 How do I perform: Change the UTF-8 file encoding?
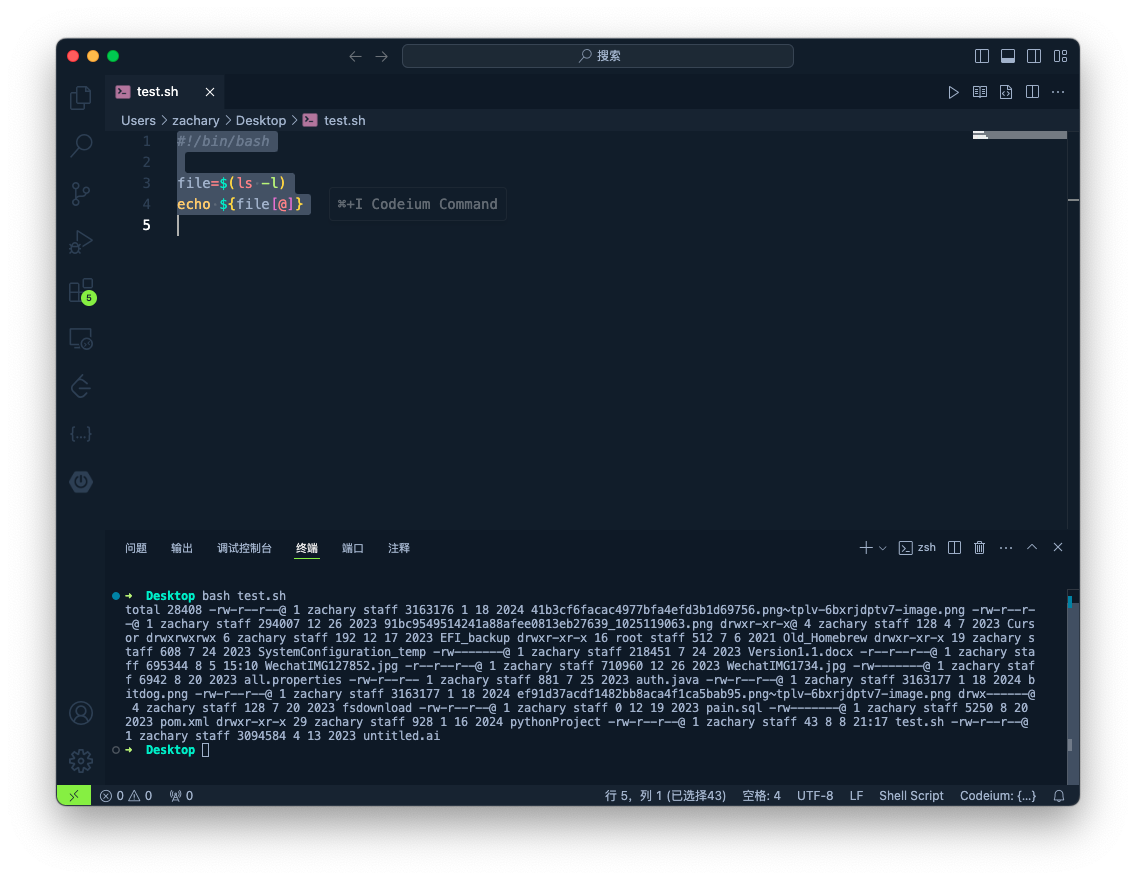tap(815, 795)
